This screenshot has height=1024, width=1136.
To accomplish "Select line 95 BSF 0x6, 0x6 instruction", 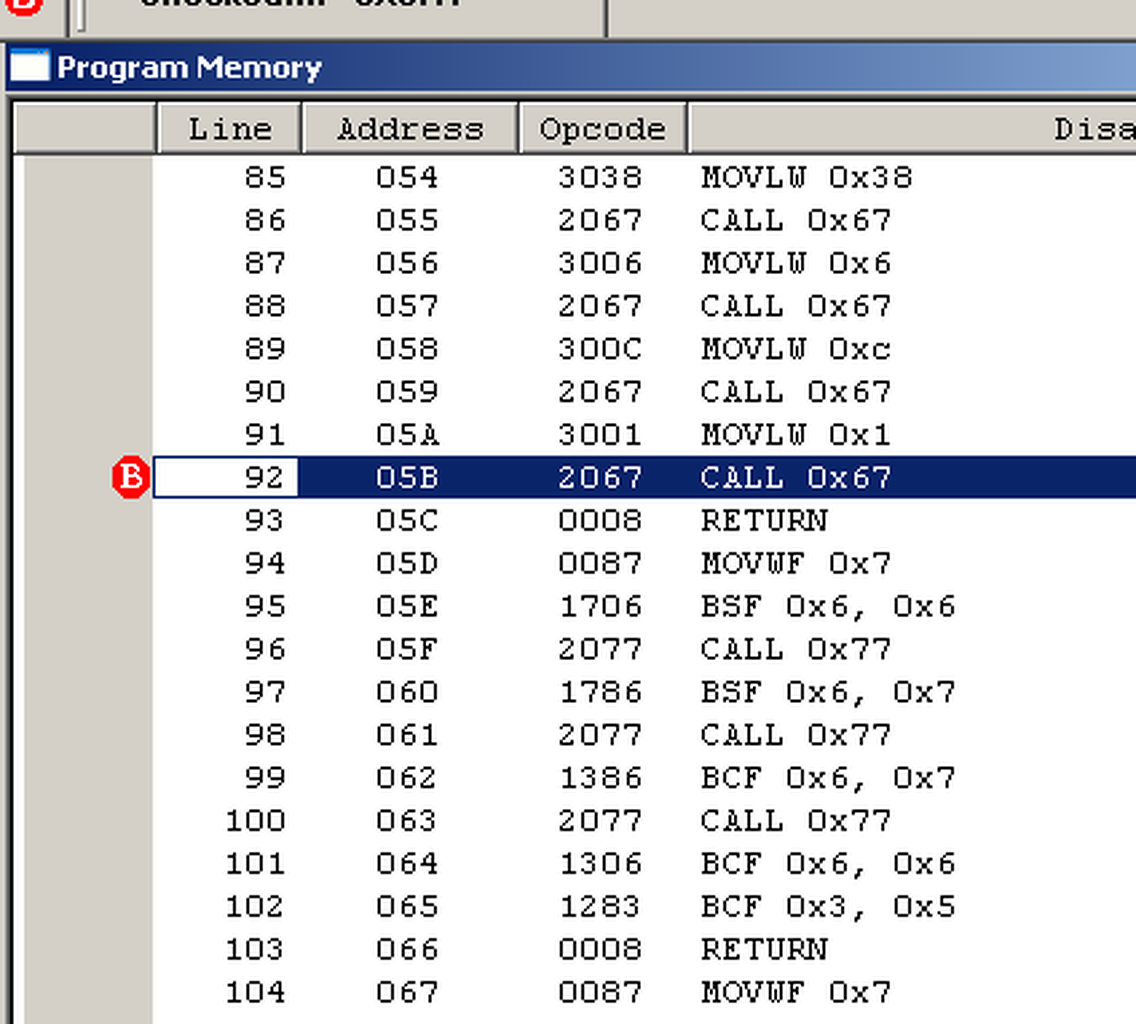I will [828, 607].
